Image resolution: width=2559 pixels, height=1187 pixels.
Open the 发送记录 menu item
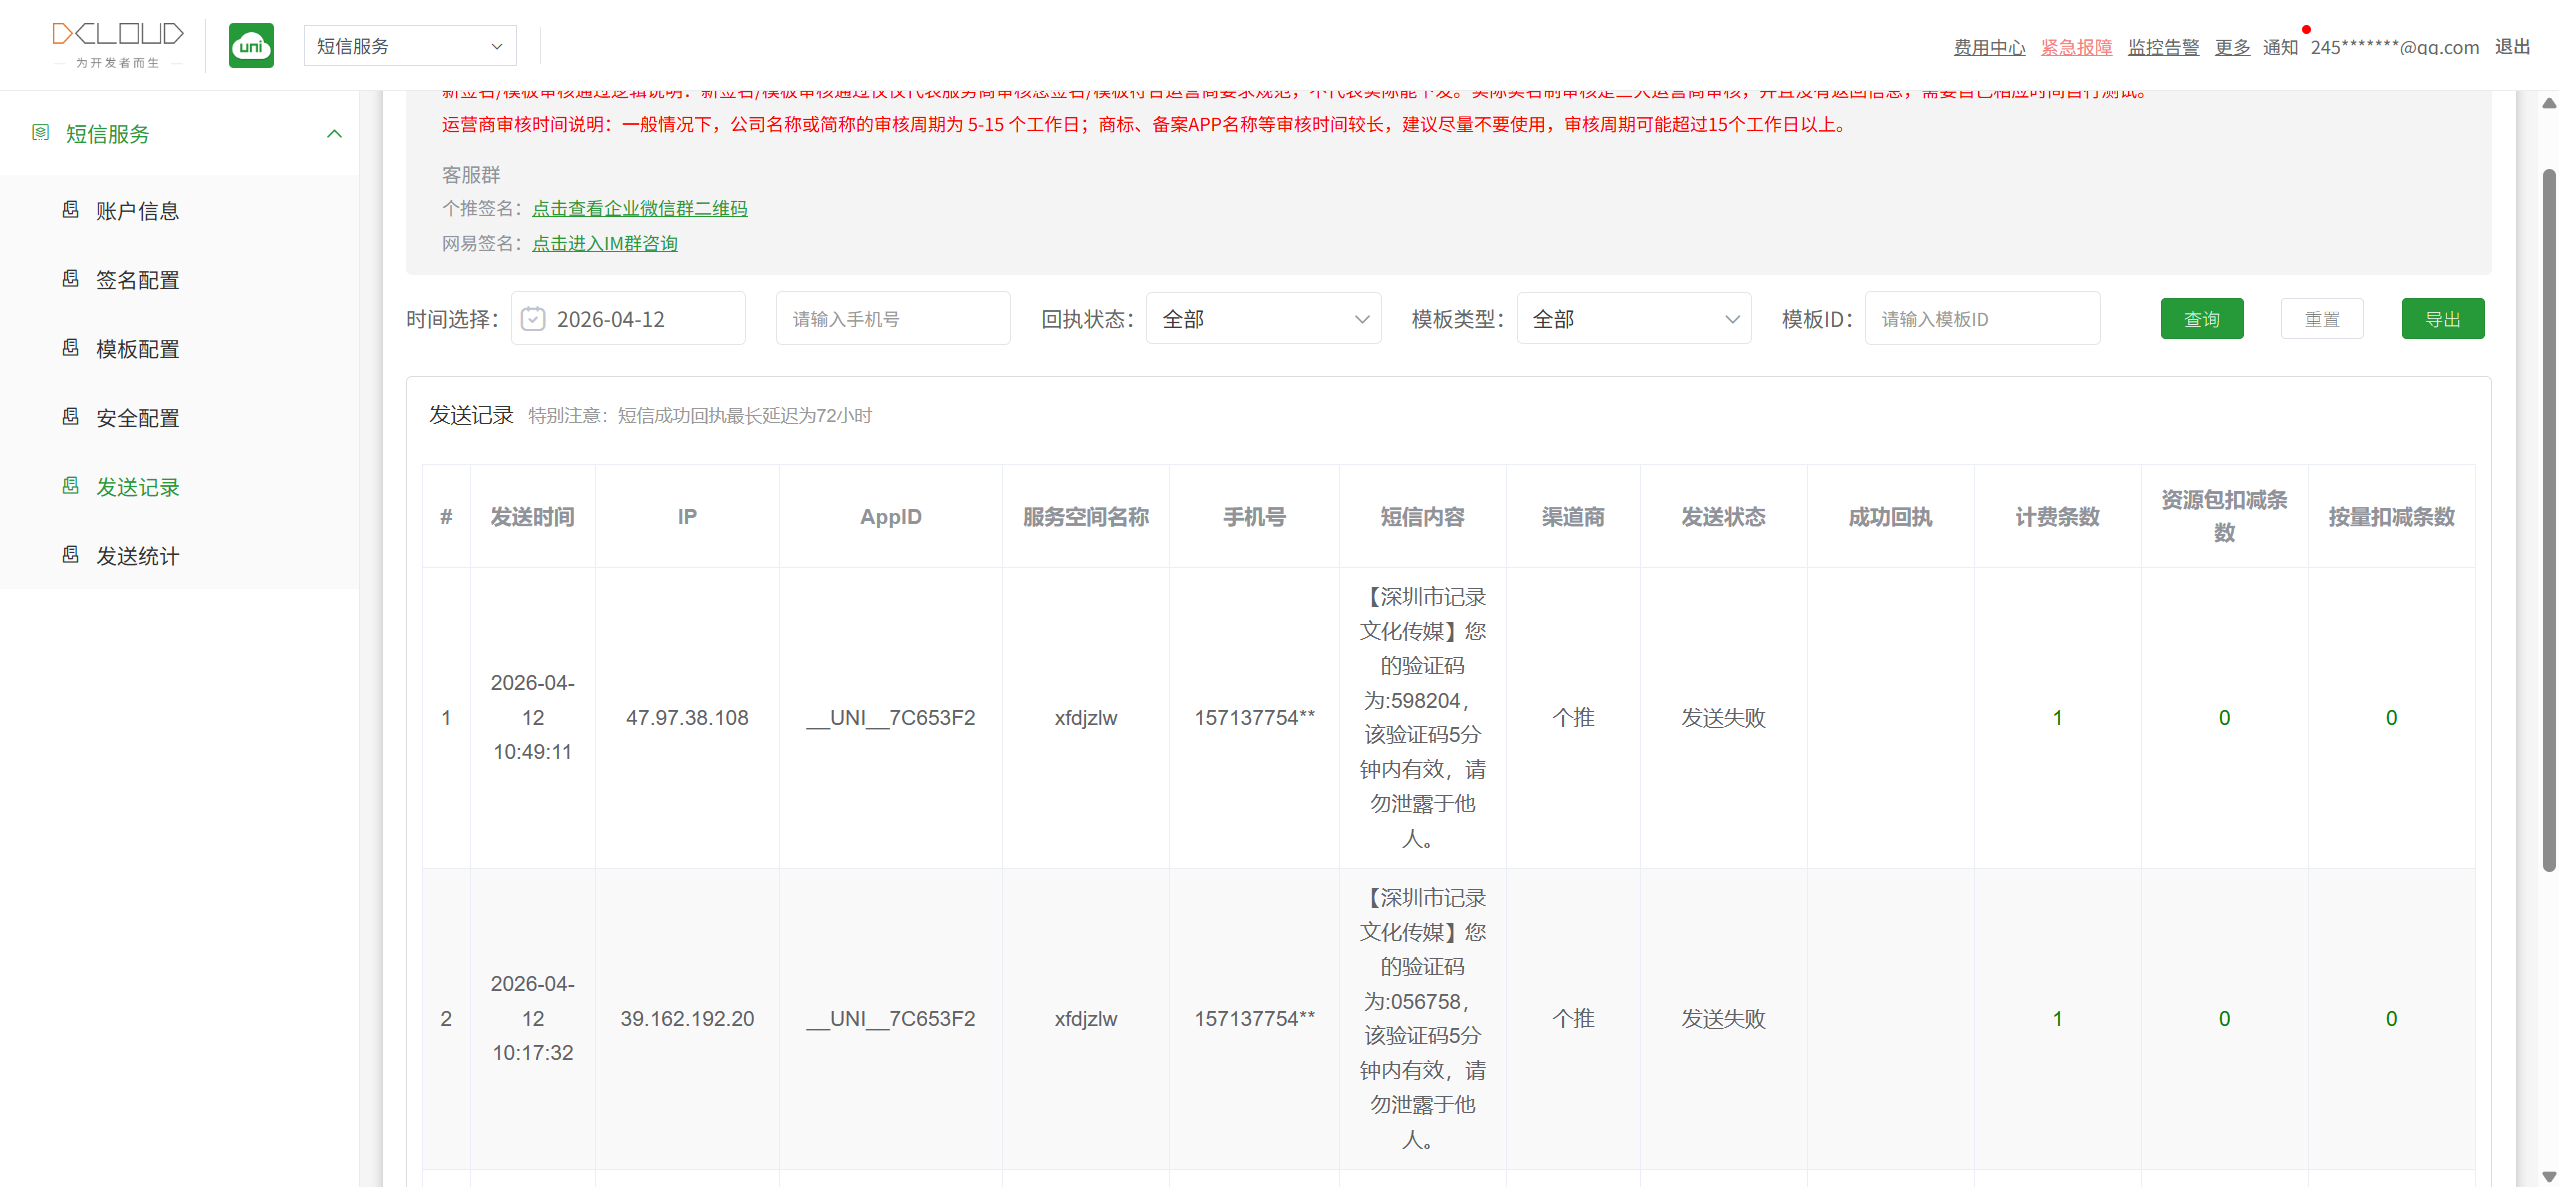138,487
